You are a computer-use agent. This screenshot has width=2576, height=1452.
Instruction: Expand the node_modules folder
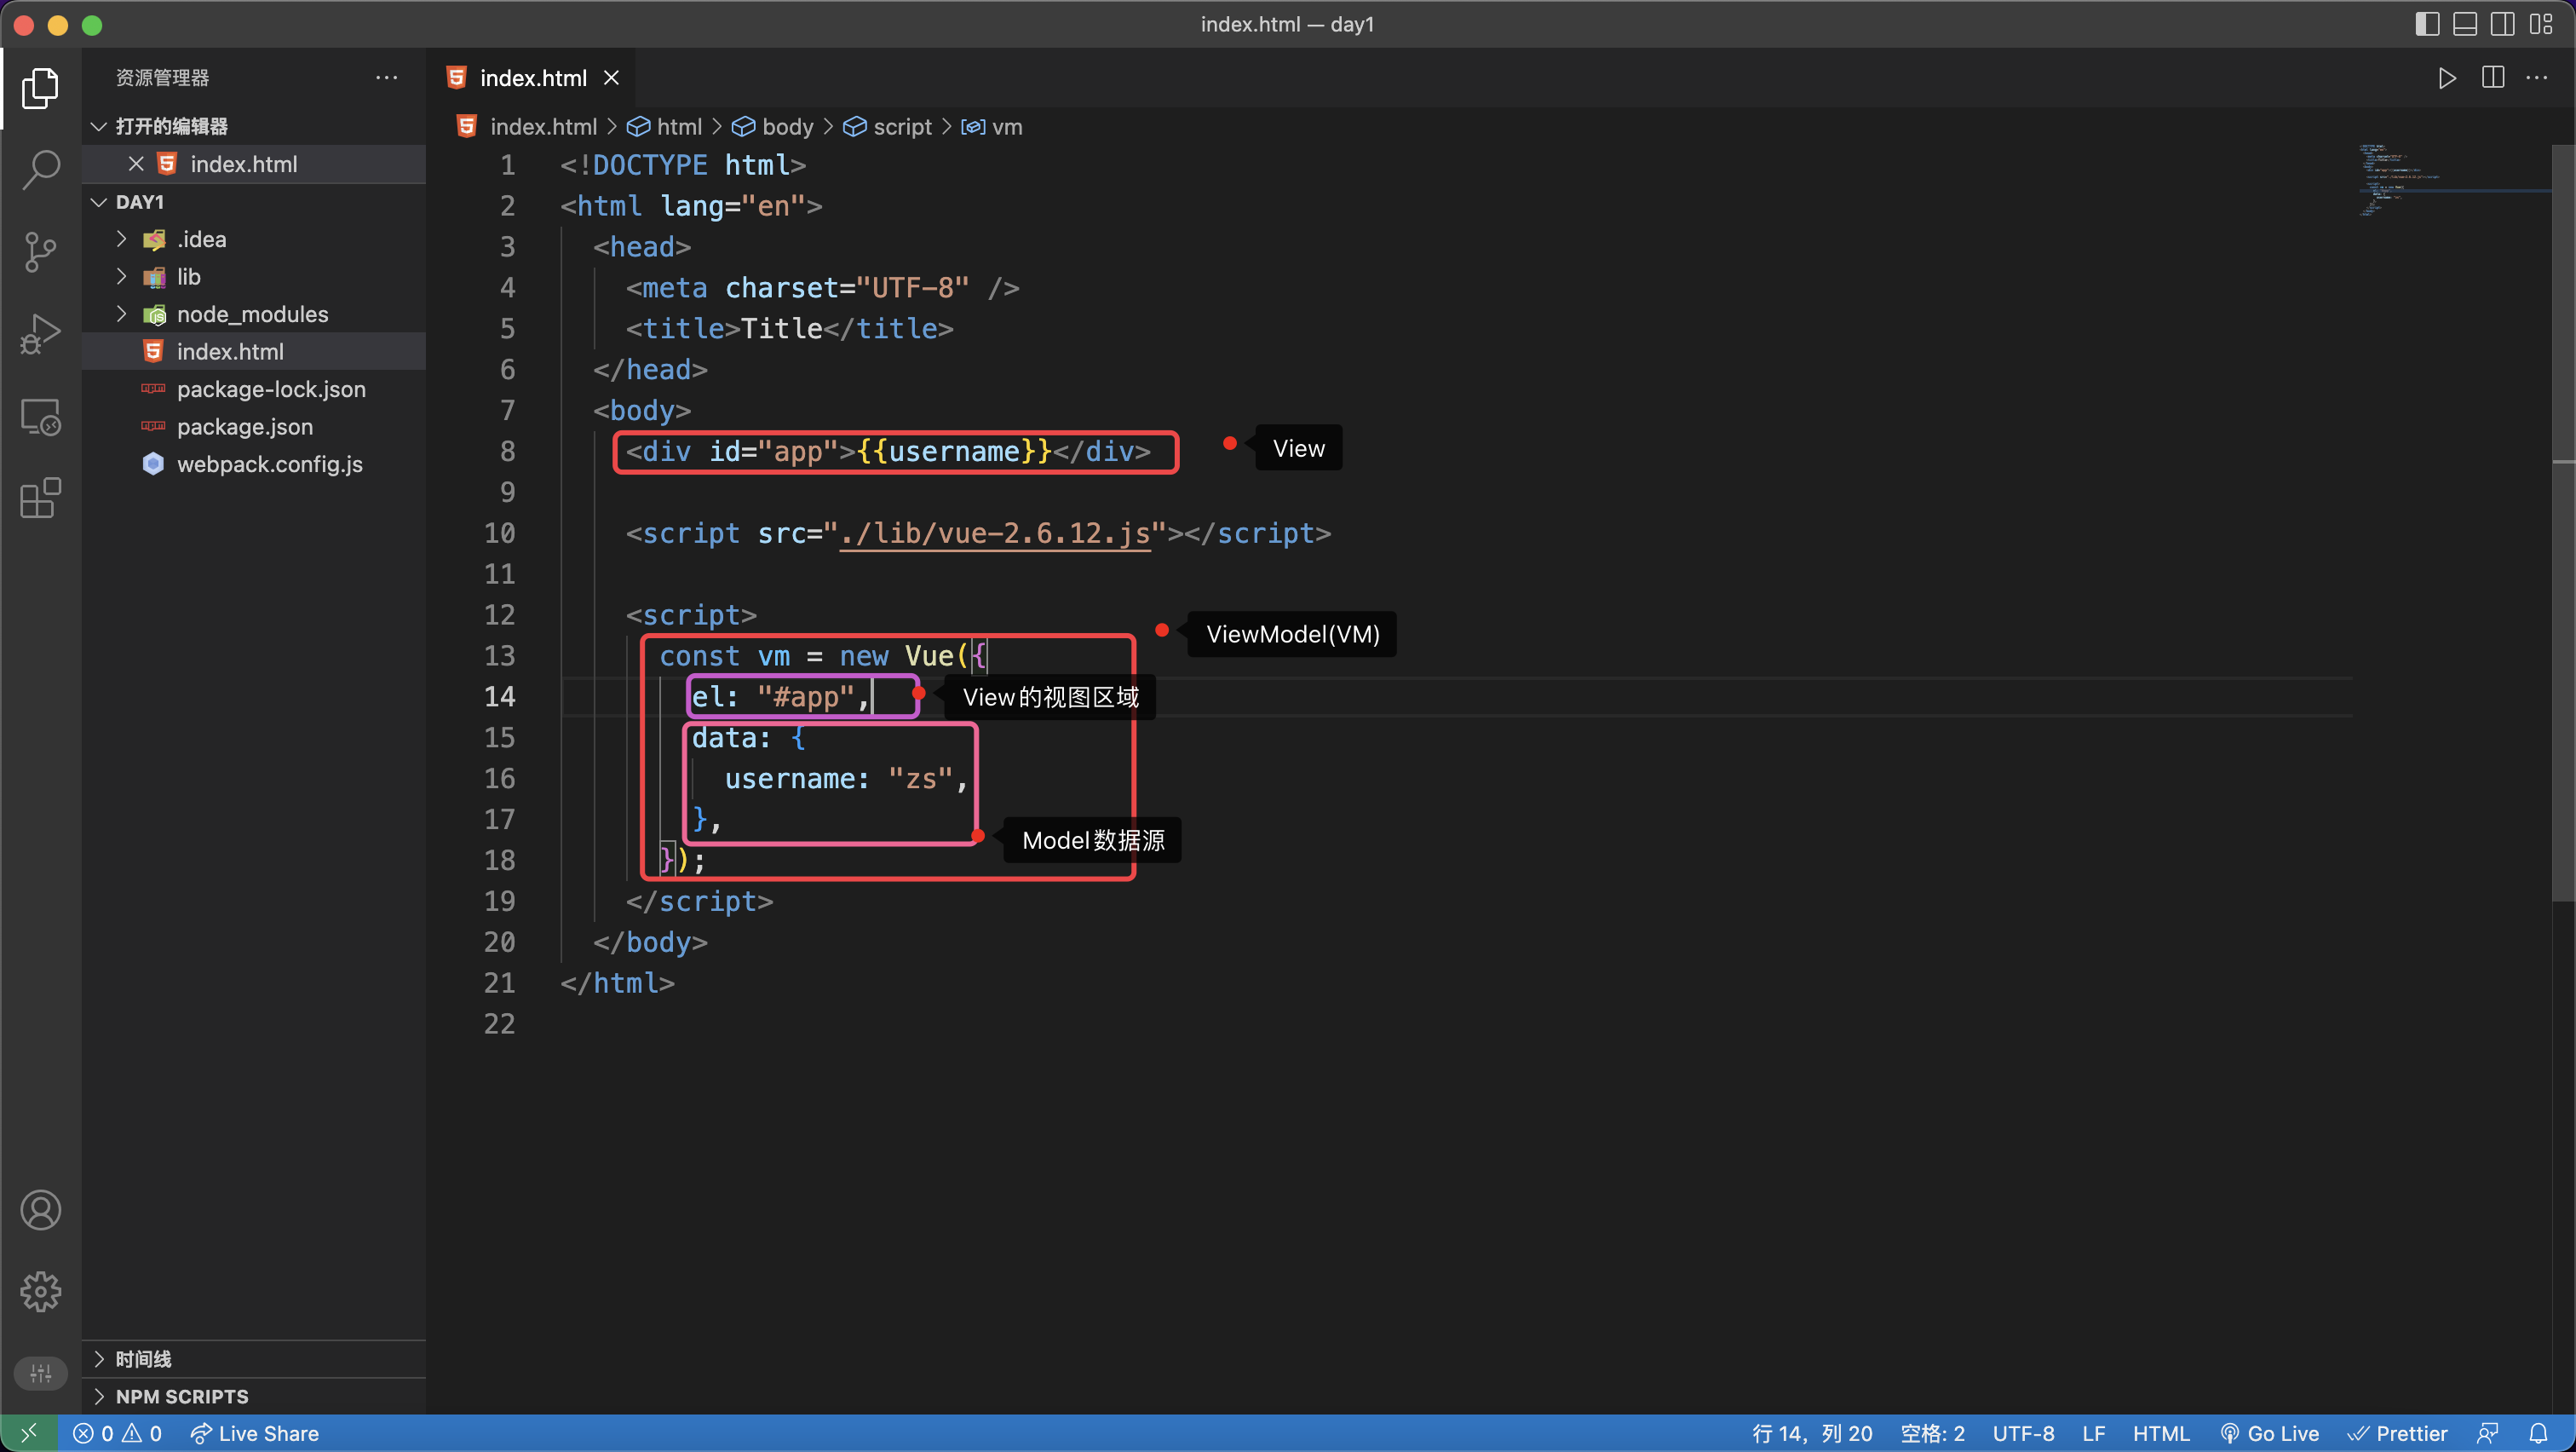point(252,314)
